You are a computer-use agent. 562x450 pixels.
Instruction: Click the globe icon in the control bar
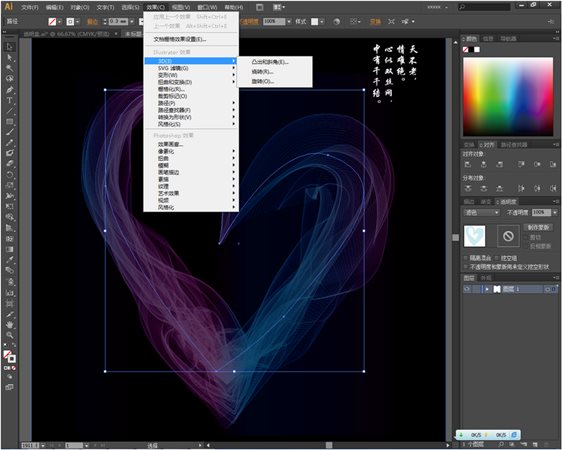336,21
